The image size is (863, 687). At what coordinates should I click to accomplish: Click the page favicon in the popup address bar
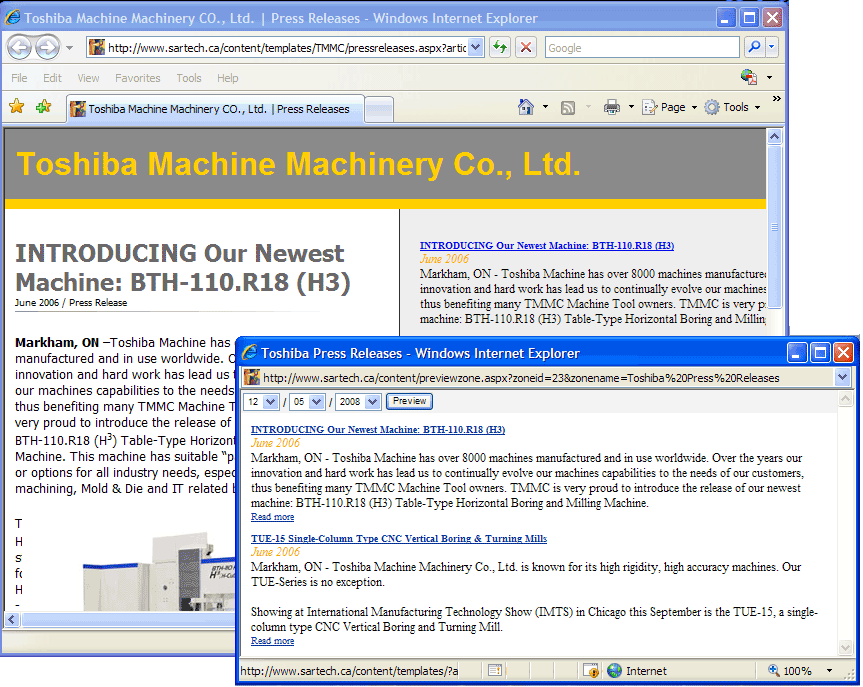(252, 378)
